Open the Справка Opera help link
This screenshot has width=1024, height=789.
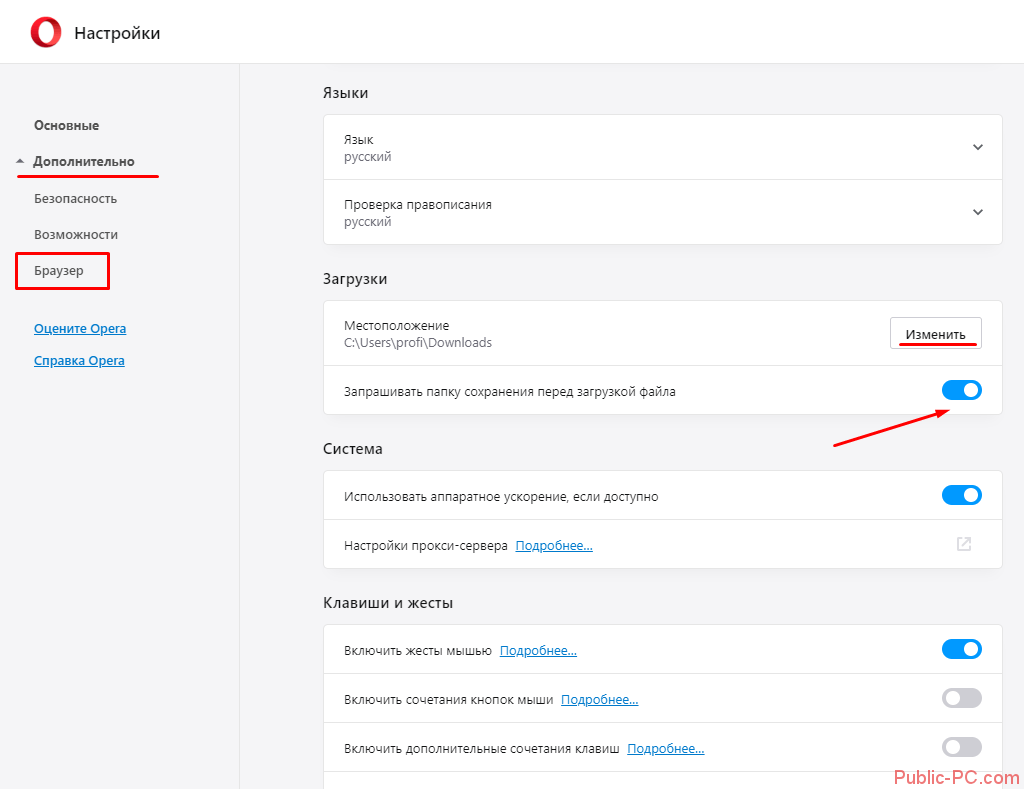coord(79,360)
